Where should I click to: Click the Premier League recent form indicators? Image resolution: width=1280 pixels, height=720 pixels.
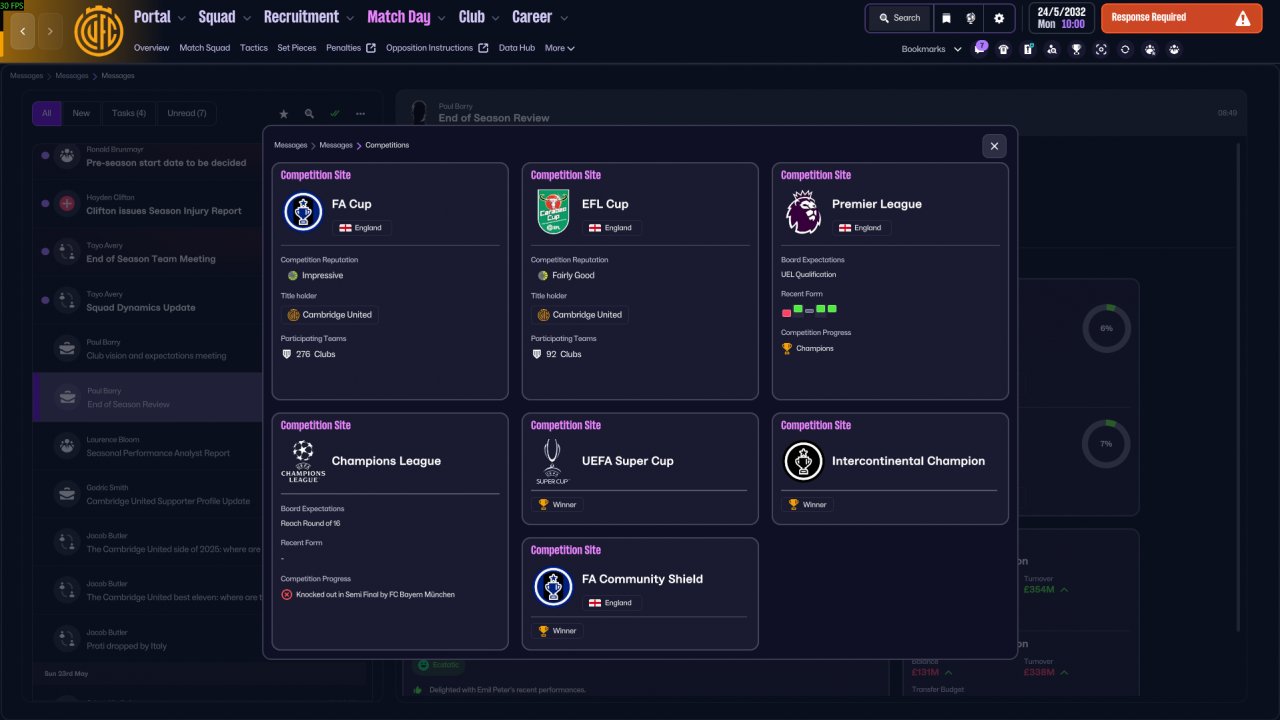(x=809, y=310)
